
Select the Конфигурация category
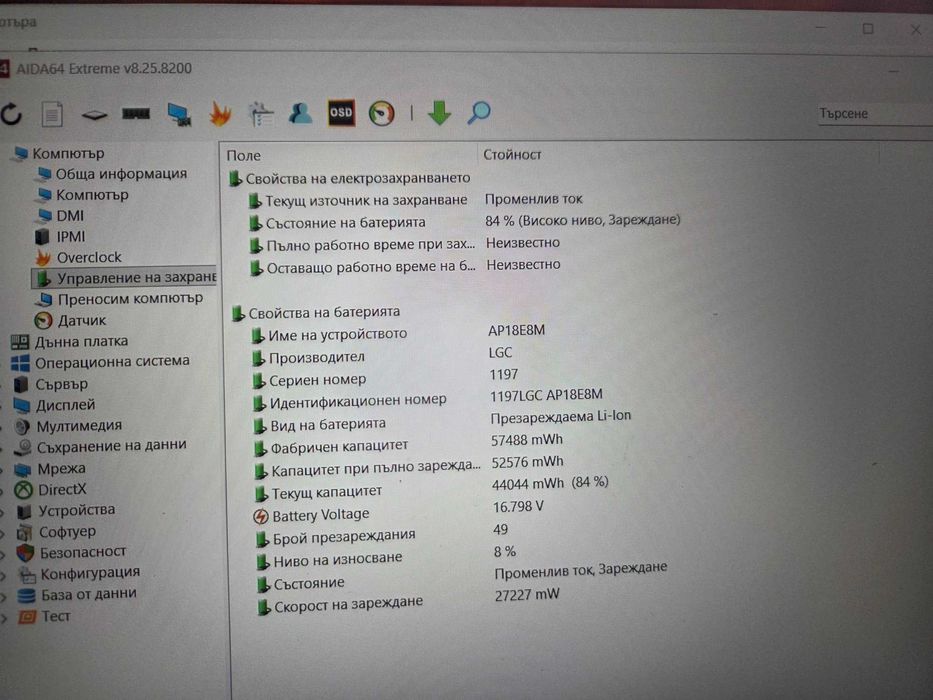click(79, 573)
